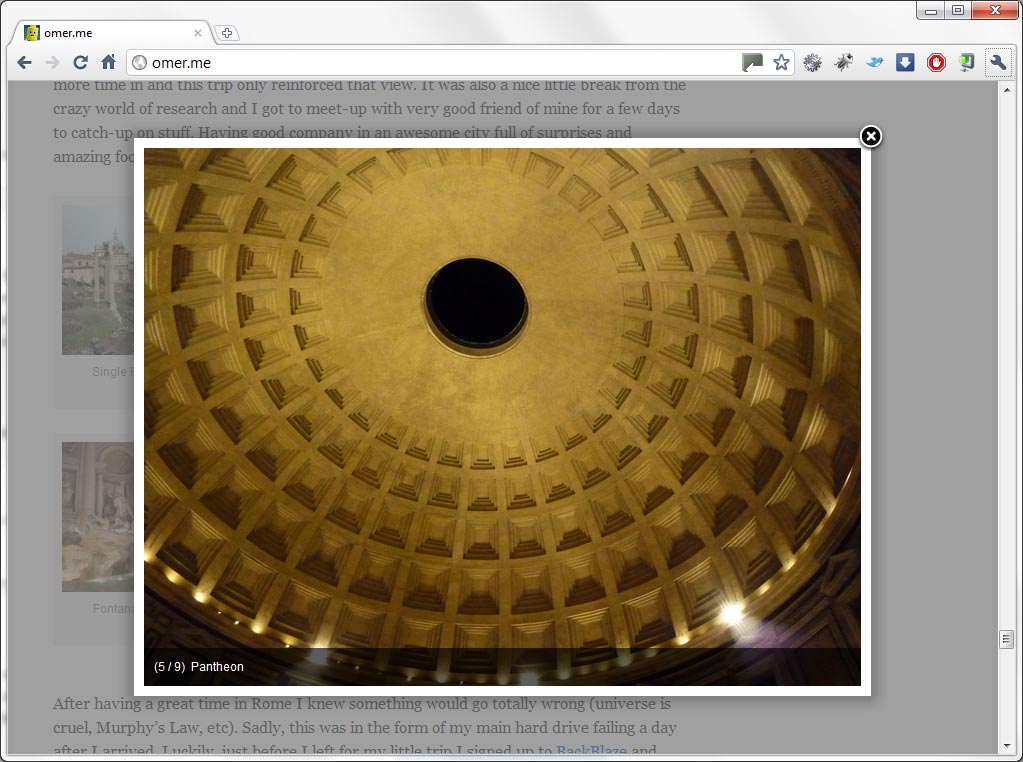
Task: Open a new tab with the plus button
Action: 226,33
